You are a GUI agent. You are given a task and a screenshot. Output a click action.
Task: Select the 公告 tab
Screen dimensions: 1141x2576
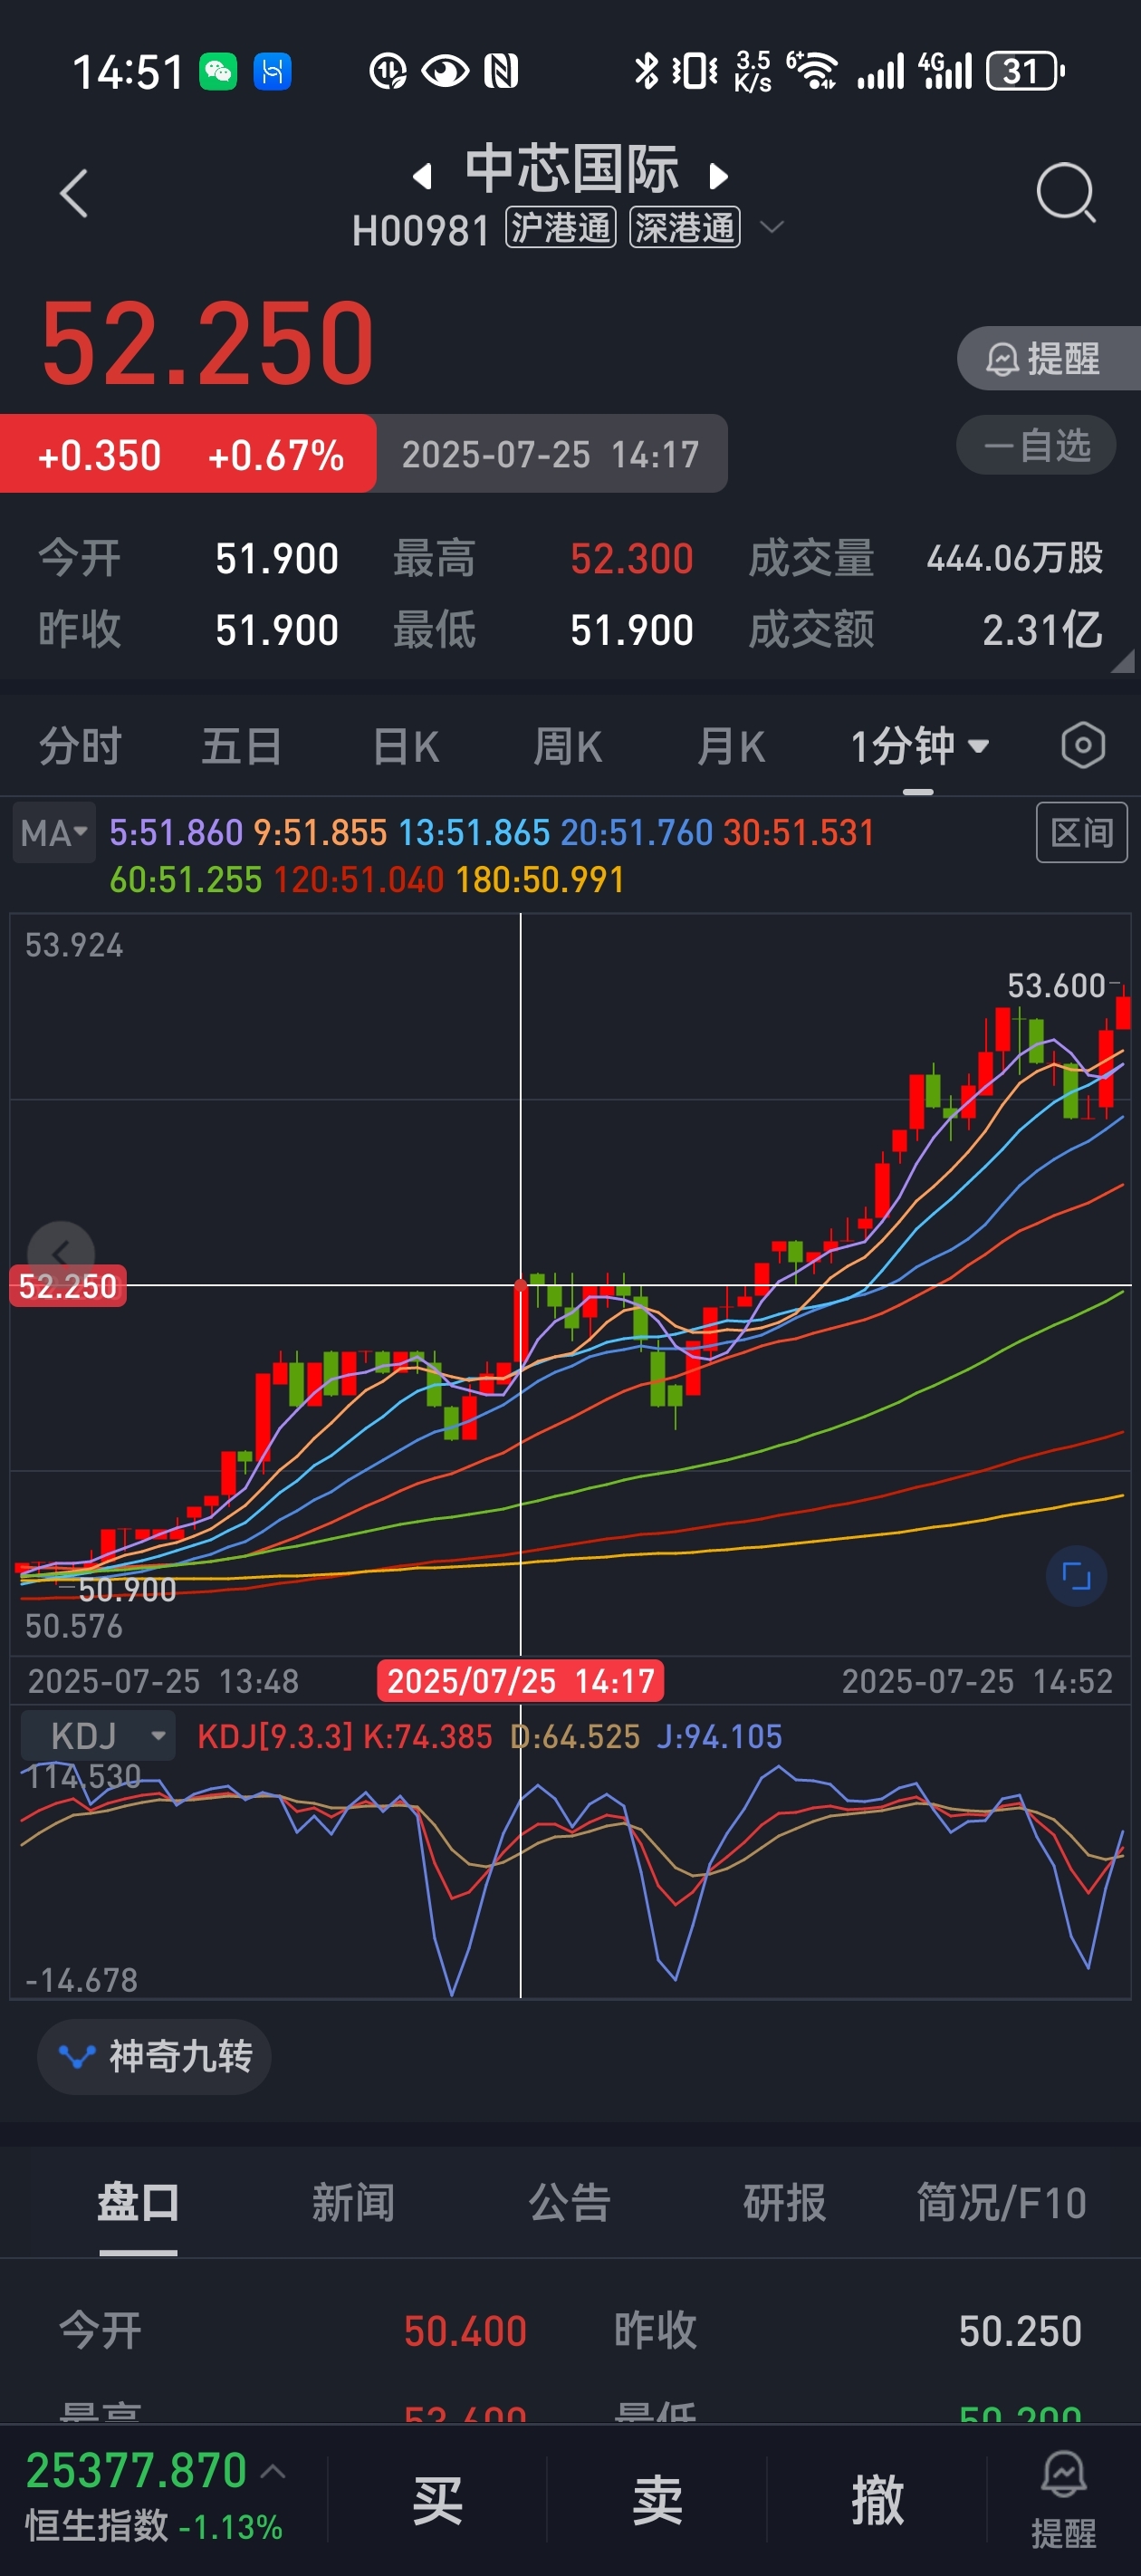[x=569, y=2202]
